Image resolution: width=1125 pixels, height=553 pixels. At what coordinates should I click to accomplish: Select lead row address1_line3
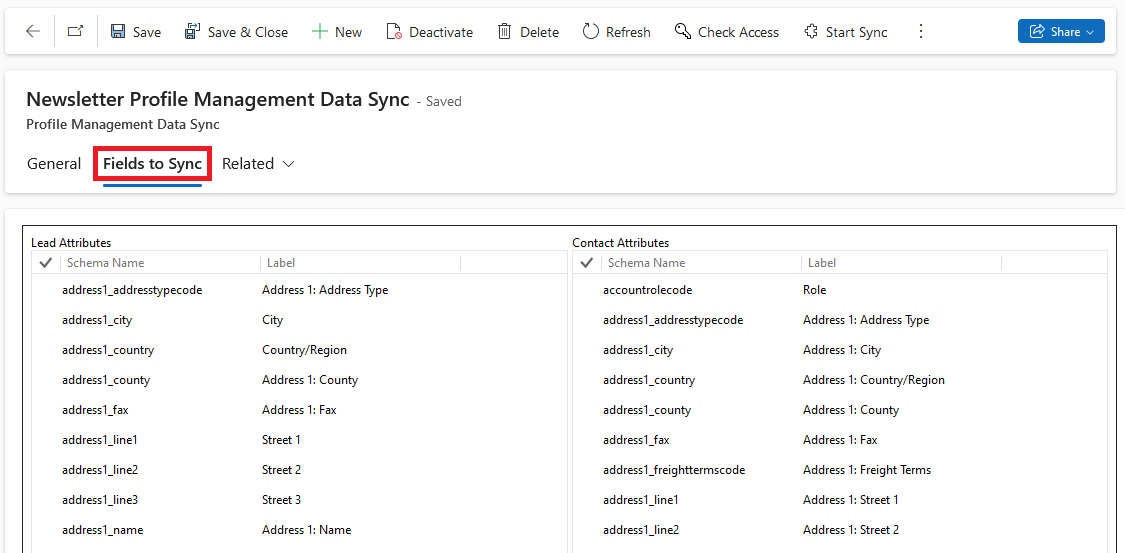tap(299, 500)
